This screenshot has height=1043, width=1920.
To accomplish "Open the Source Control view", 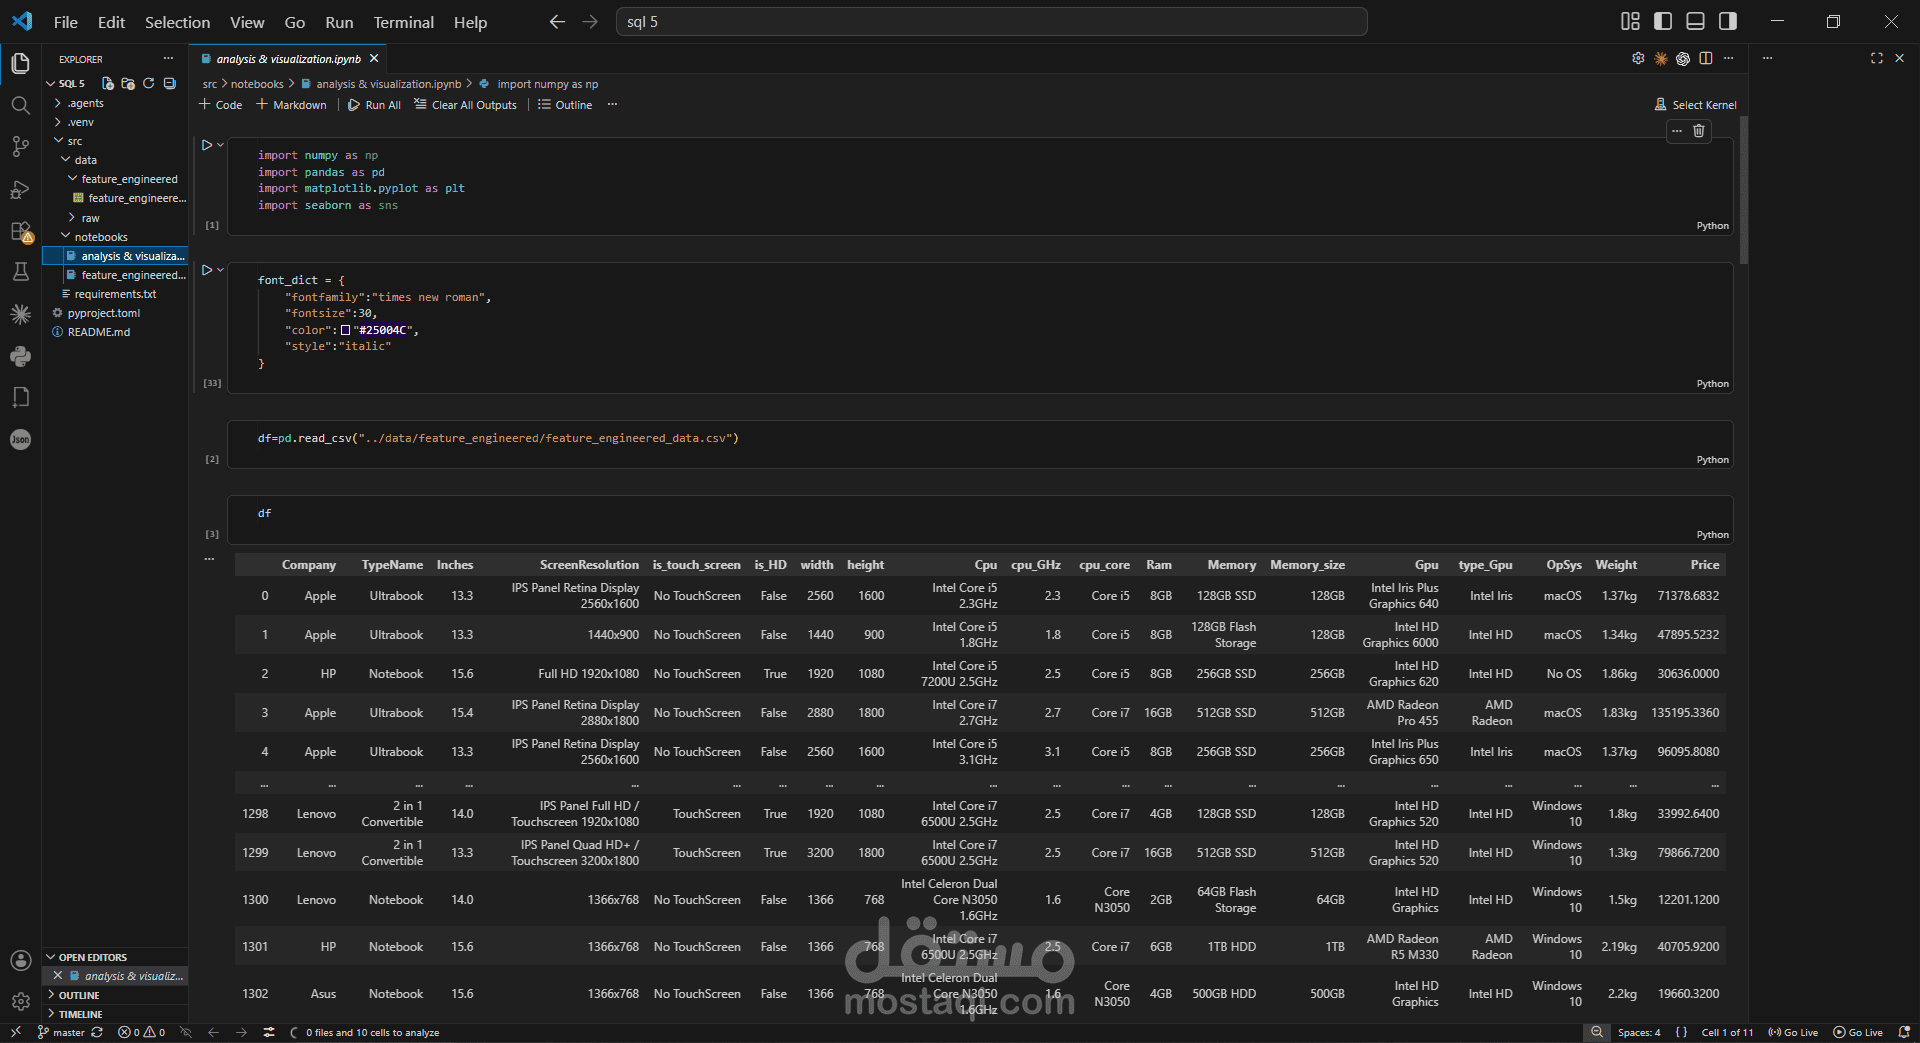I will [20, 147].
